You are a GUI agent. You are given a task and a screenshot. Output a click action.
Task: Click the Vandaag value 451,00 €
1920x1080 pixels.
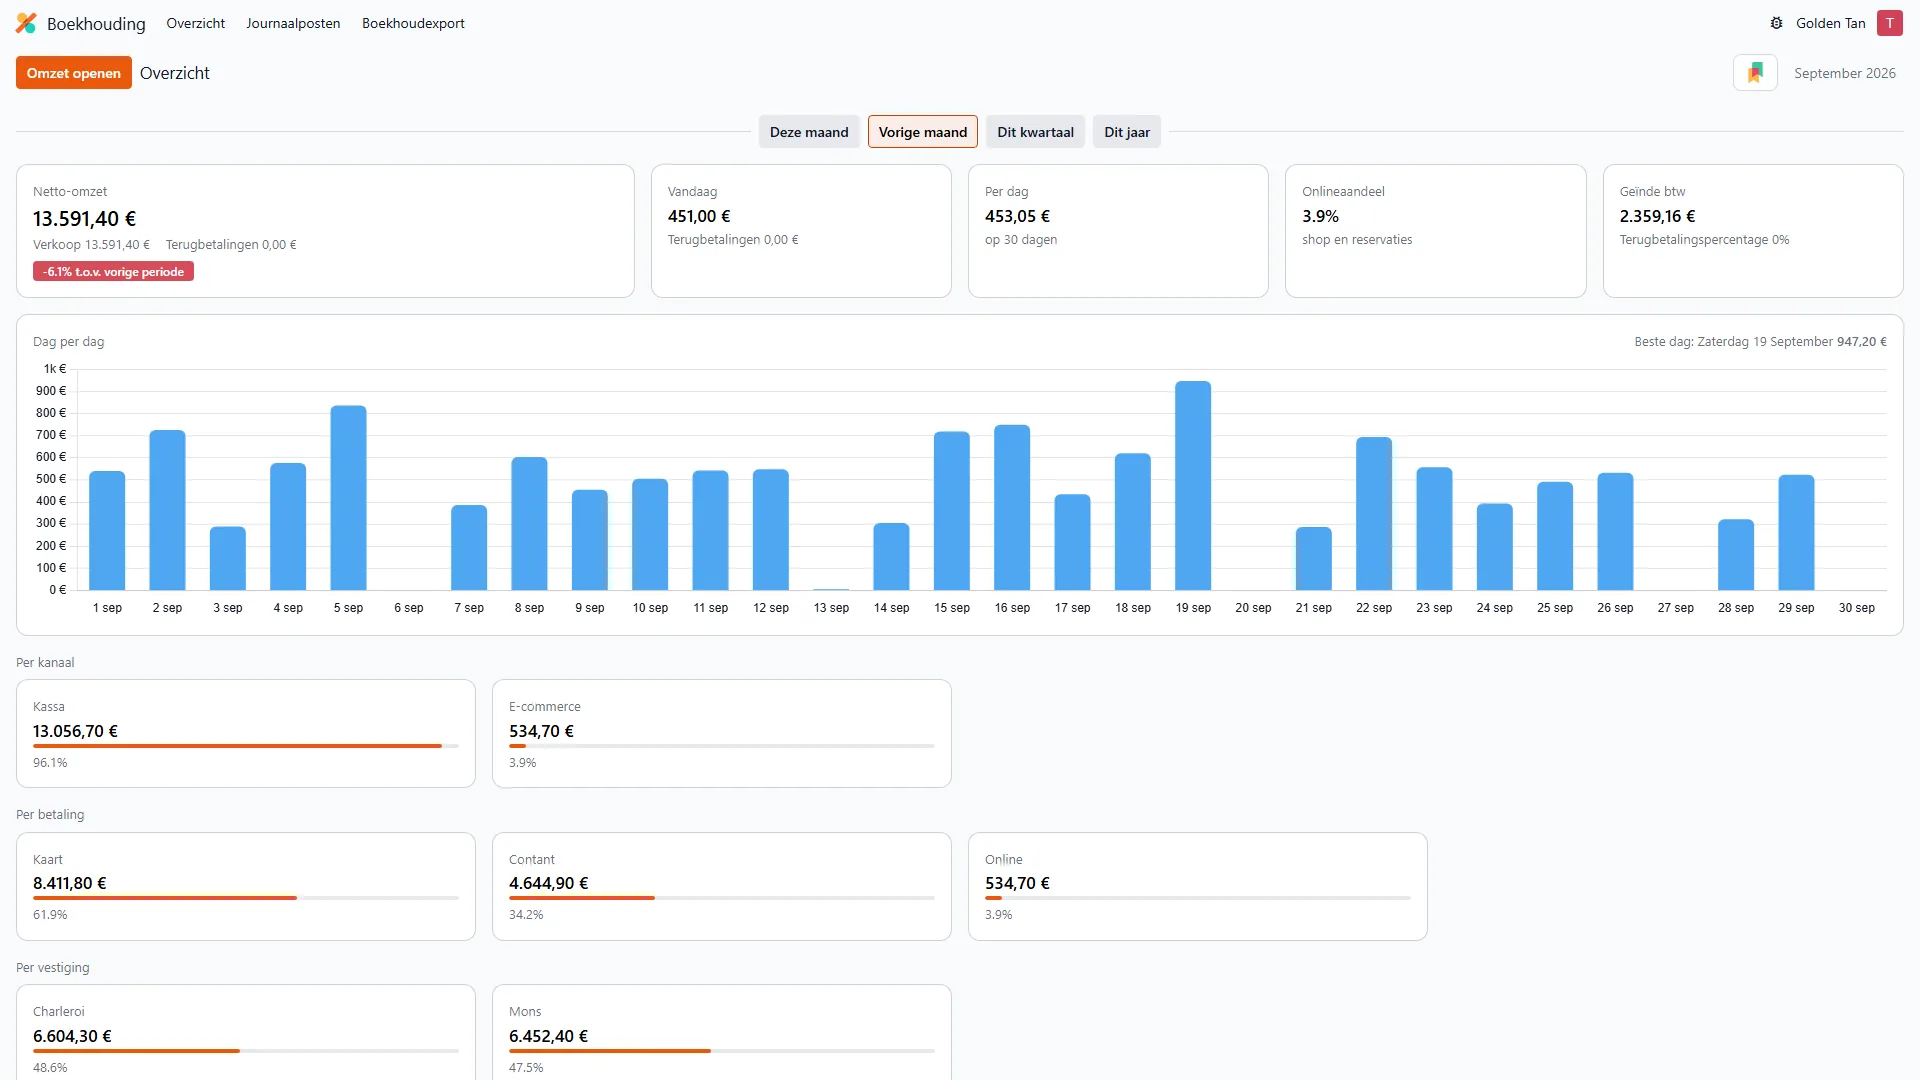pos(699,216)
